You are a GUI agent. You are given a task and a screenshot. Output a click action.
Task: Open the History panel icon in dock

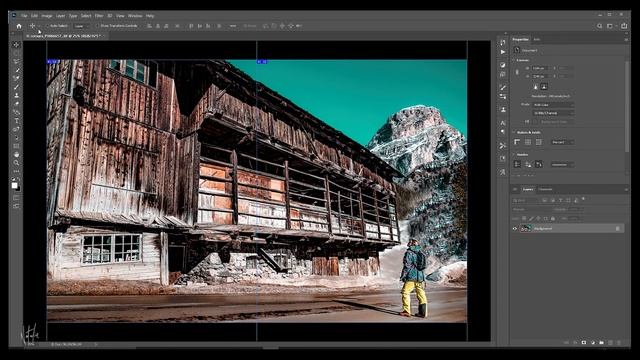pyautogui.click(x=503, y=42)
